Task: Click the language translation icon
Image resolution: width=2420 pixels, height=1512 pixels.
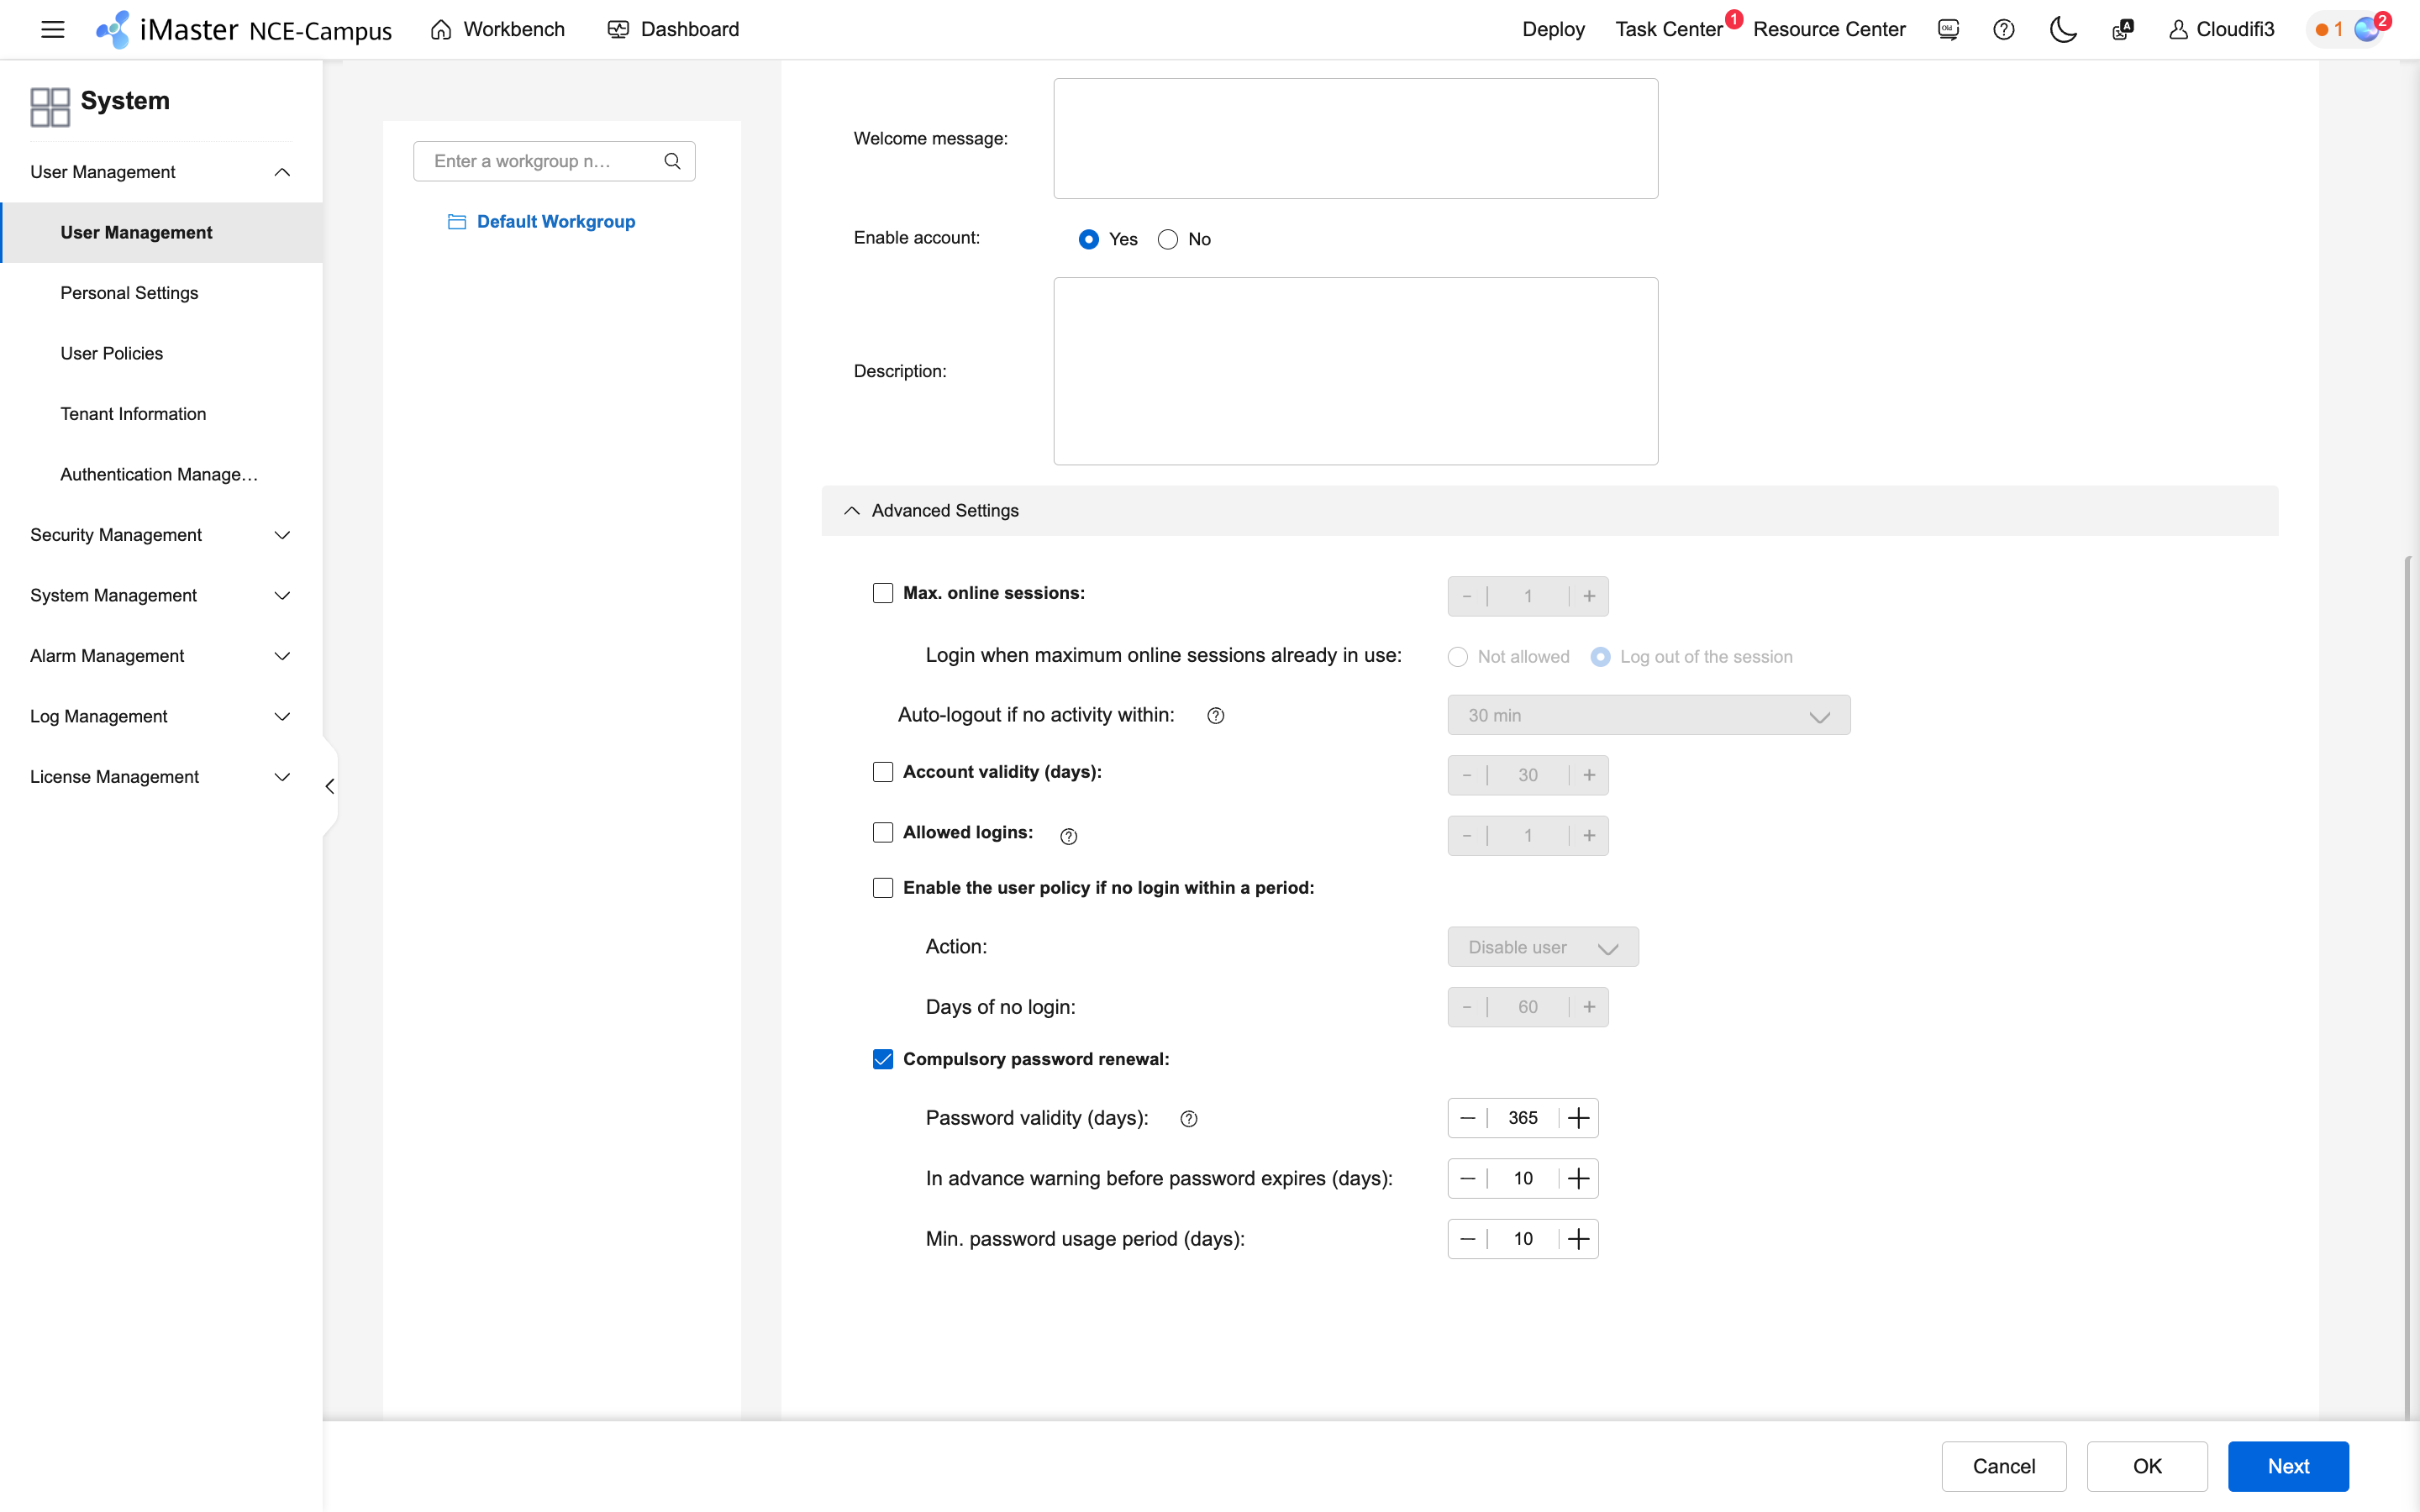Action: [2121, 29]
